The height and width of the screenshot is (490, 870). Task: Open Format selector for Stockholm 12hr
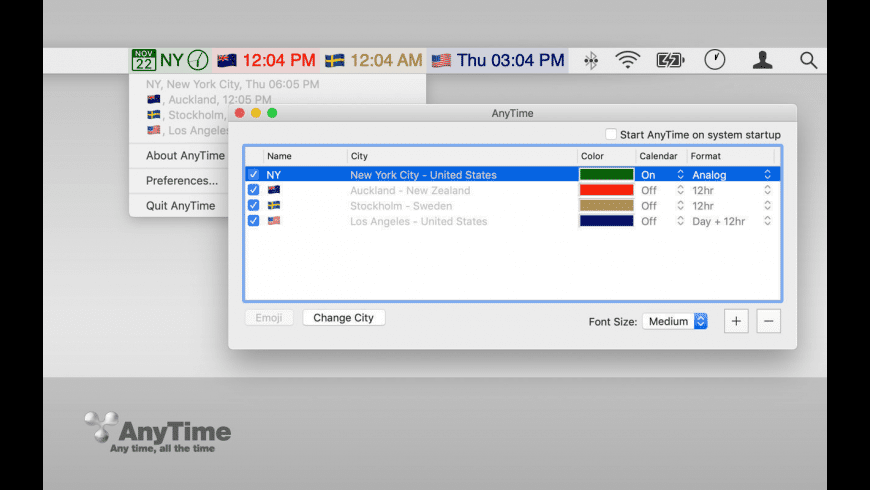coord(731,205)
